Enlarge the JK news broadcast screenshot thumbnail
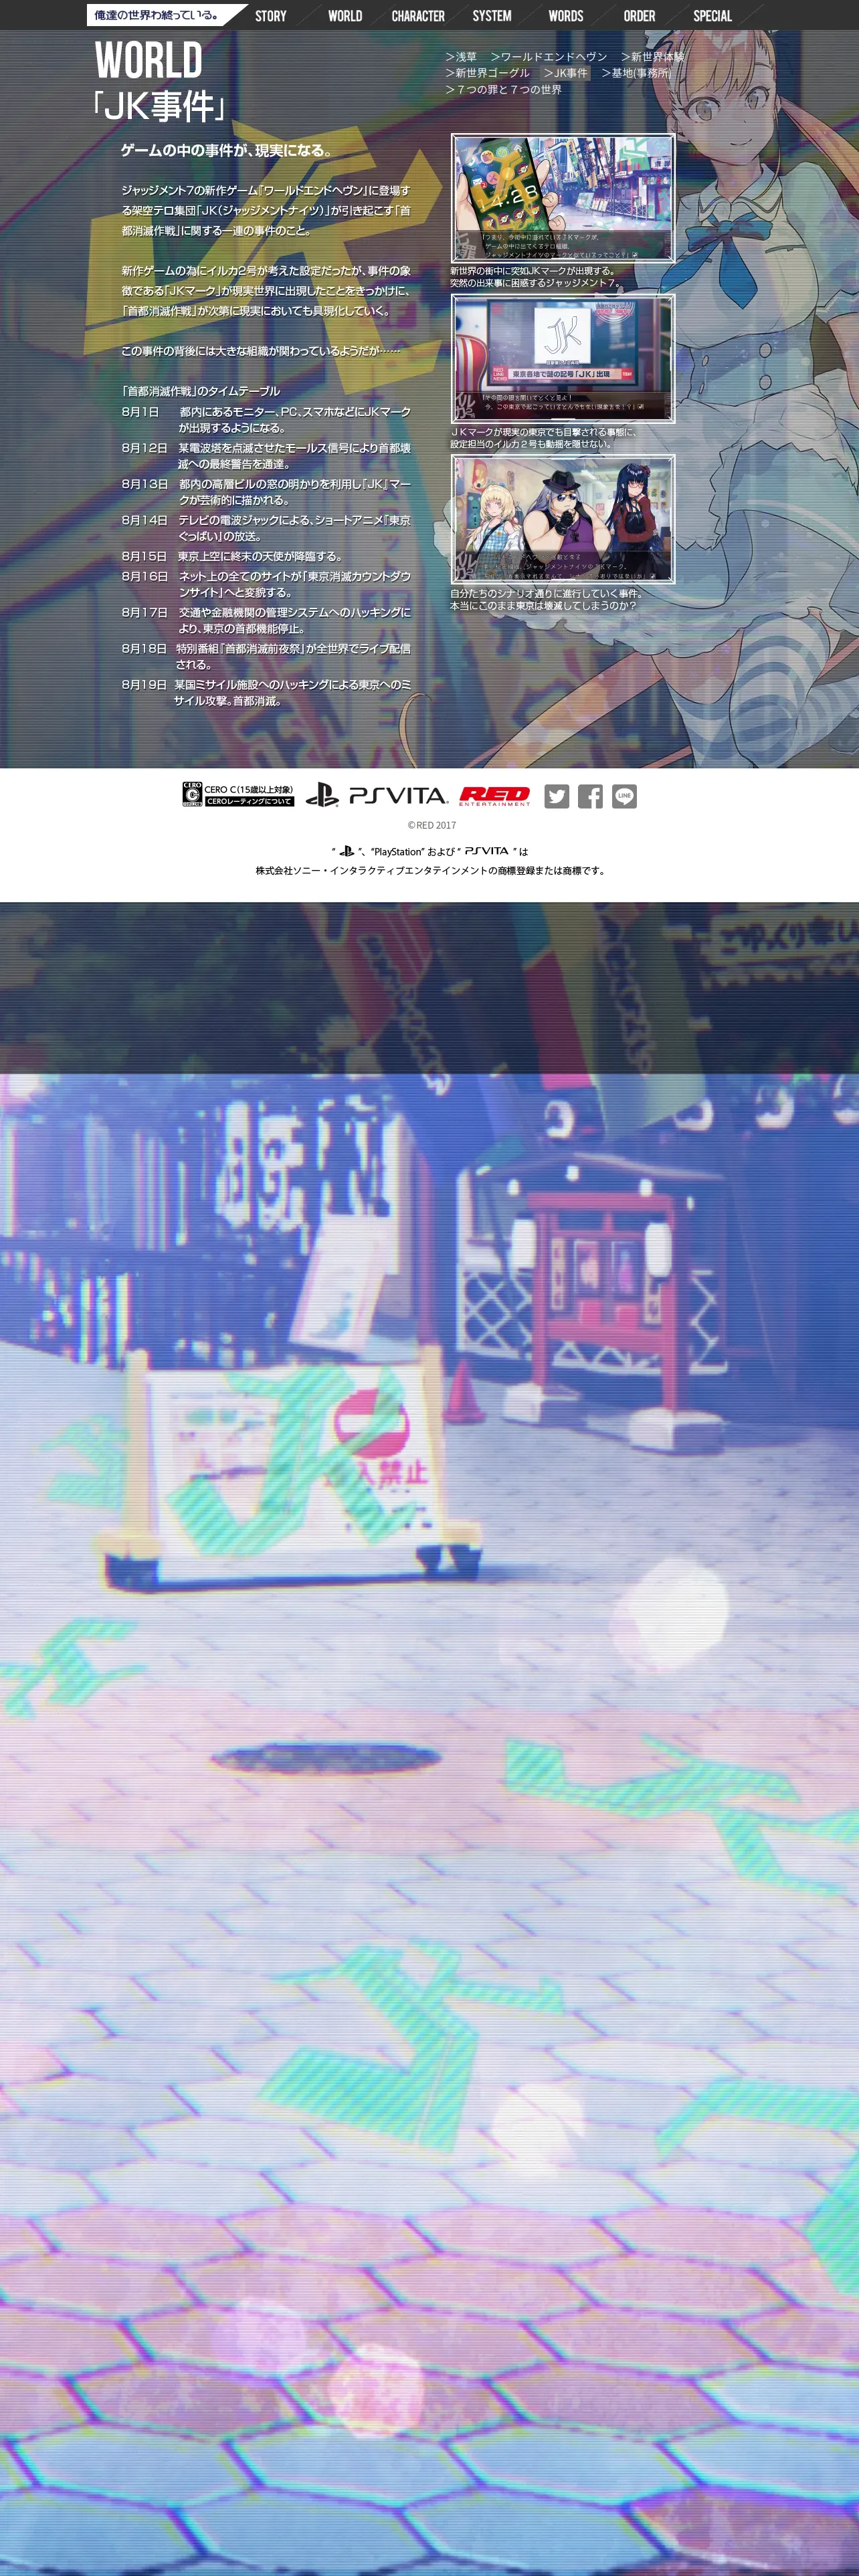 pos(563,358)
